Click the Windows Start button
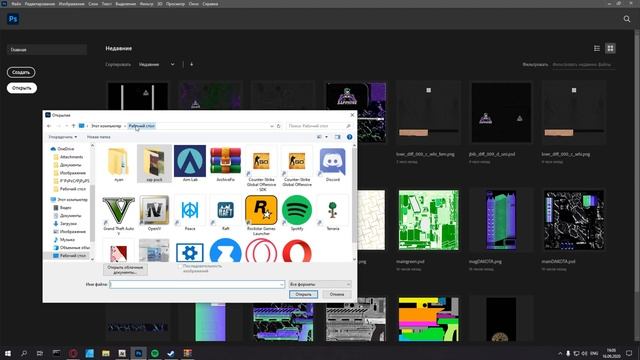Image resolution: width=640 pixels, height=360 pixels. click(7, 353)
